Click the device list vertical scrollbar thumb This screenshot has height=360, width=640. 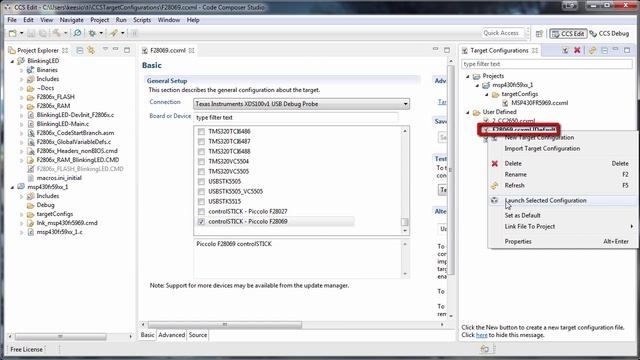pyautogui.click(x=404, y=222)
